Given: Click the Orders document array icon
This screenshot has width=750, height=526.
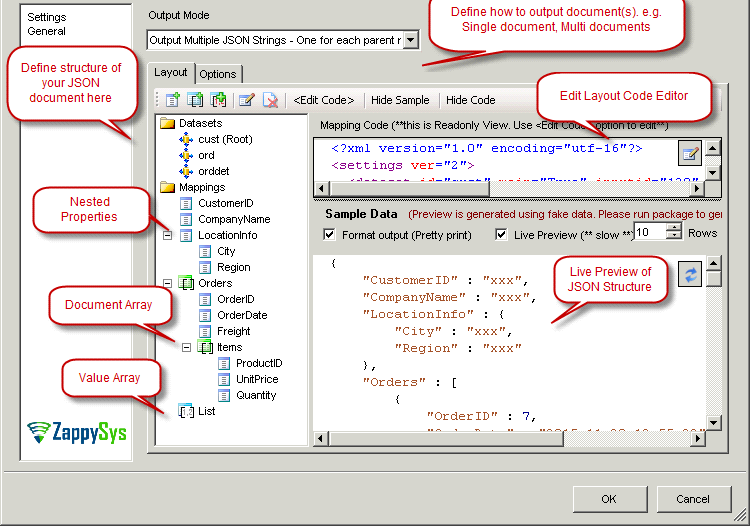Looking at the screenshot, I should [186, 283].
